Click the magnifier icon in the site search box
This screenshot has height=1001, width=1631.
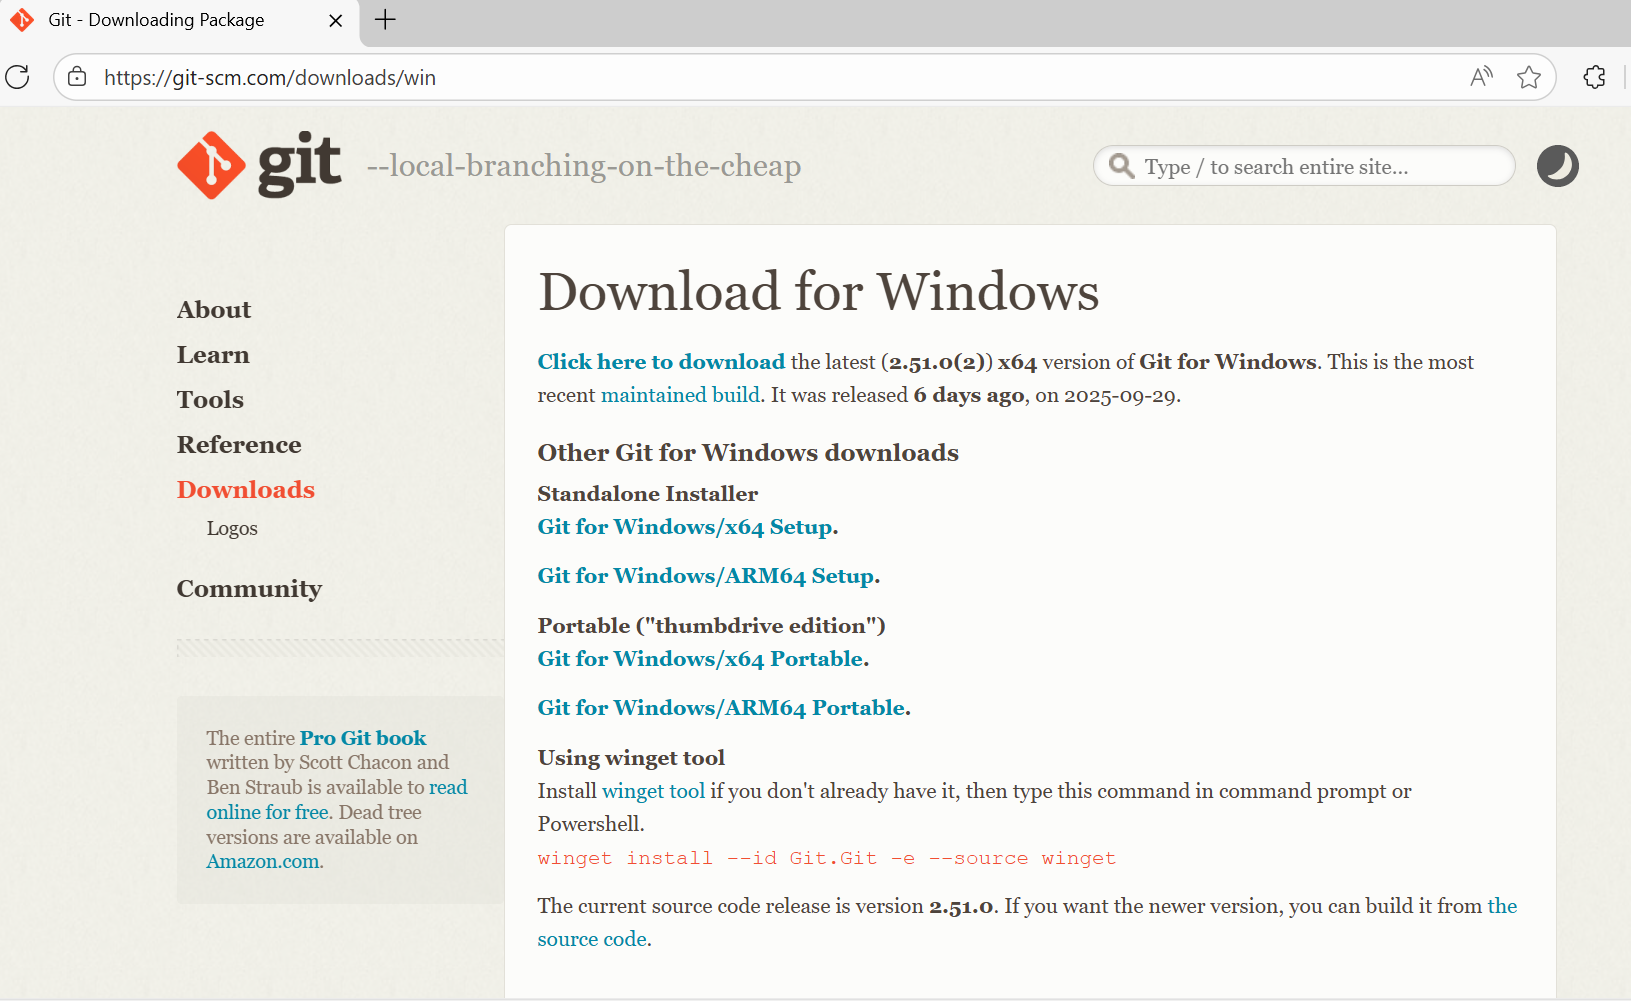coord(1122,166)
